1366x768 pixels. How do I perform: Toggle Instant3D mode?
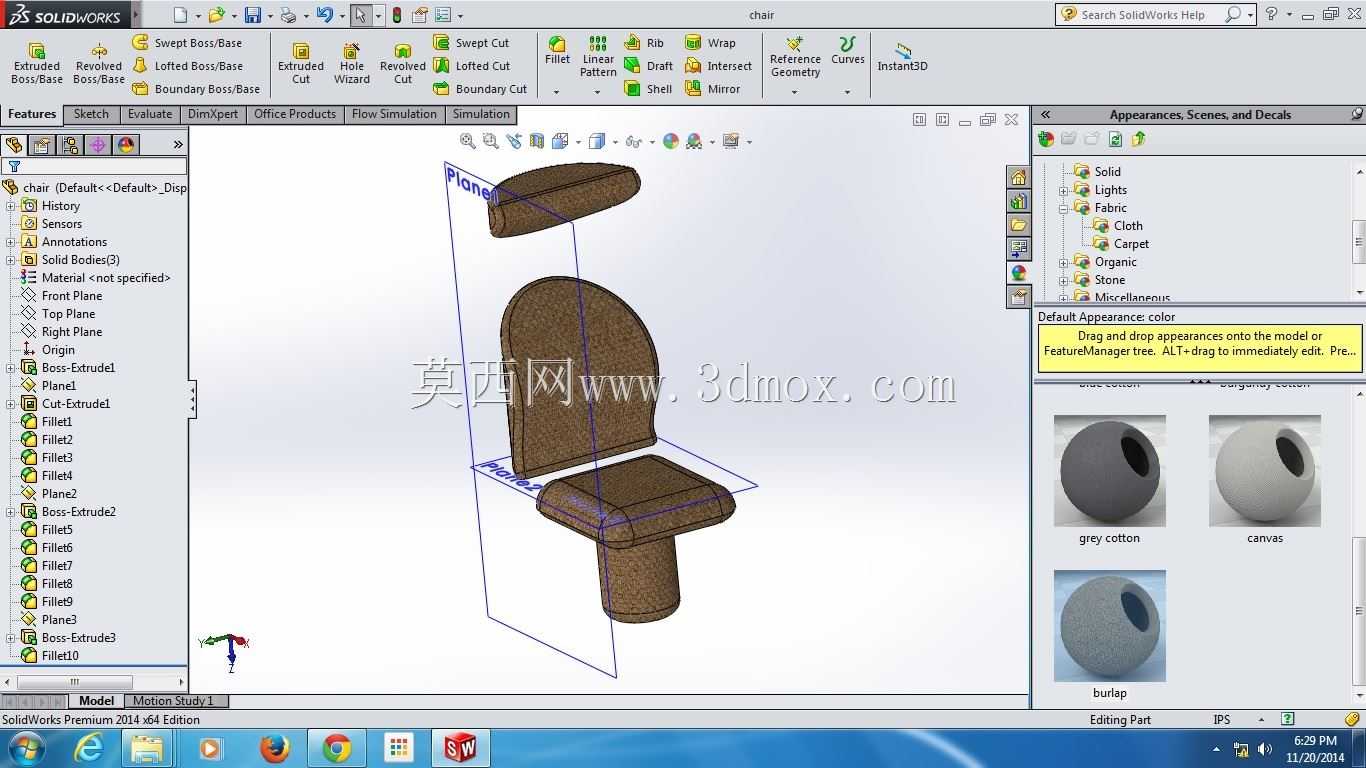[x=902, y=57]
